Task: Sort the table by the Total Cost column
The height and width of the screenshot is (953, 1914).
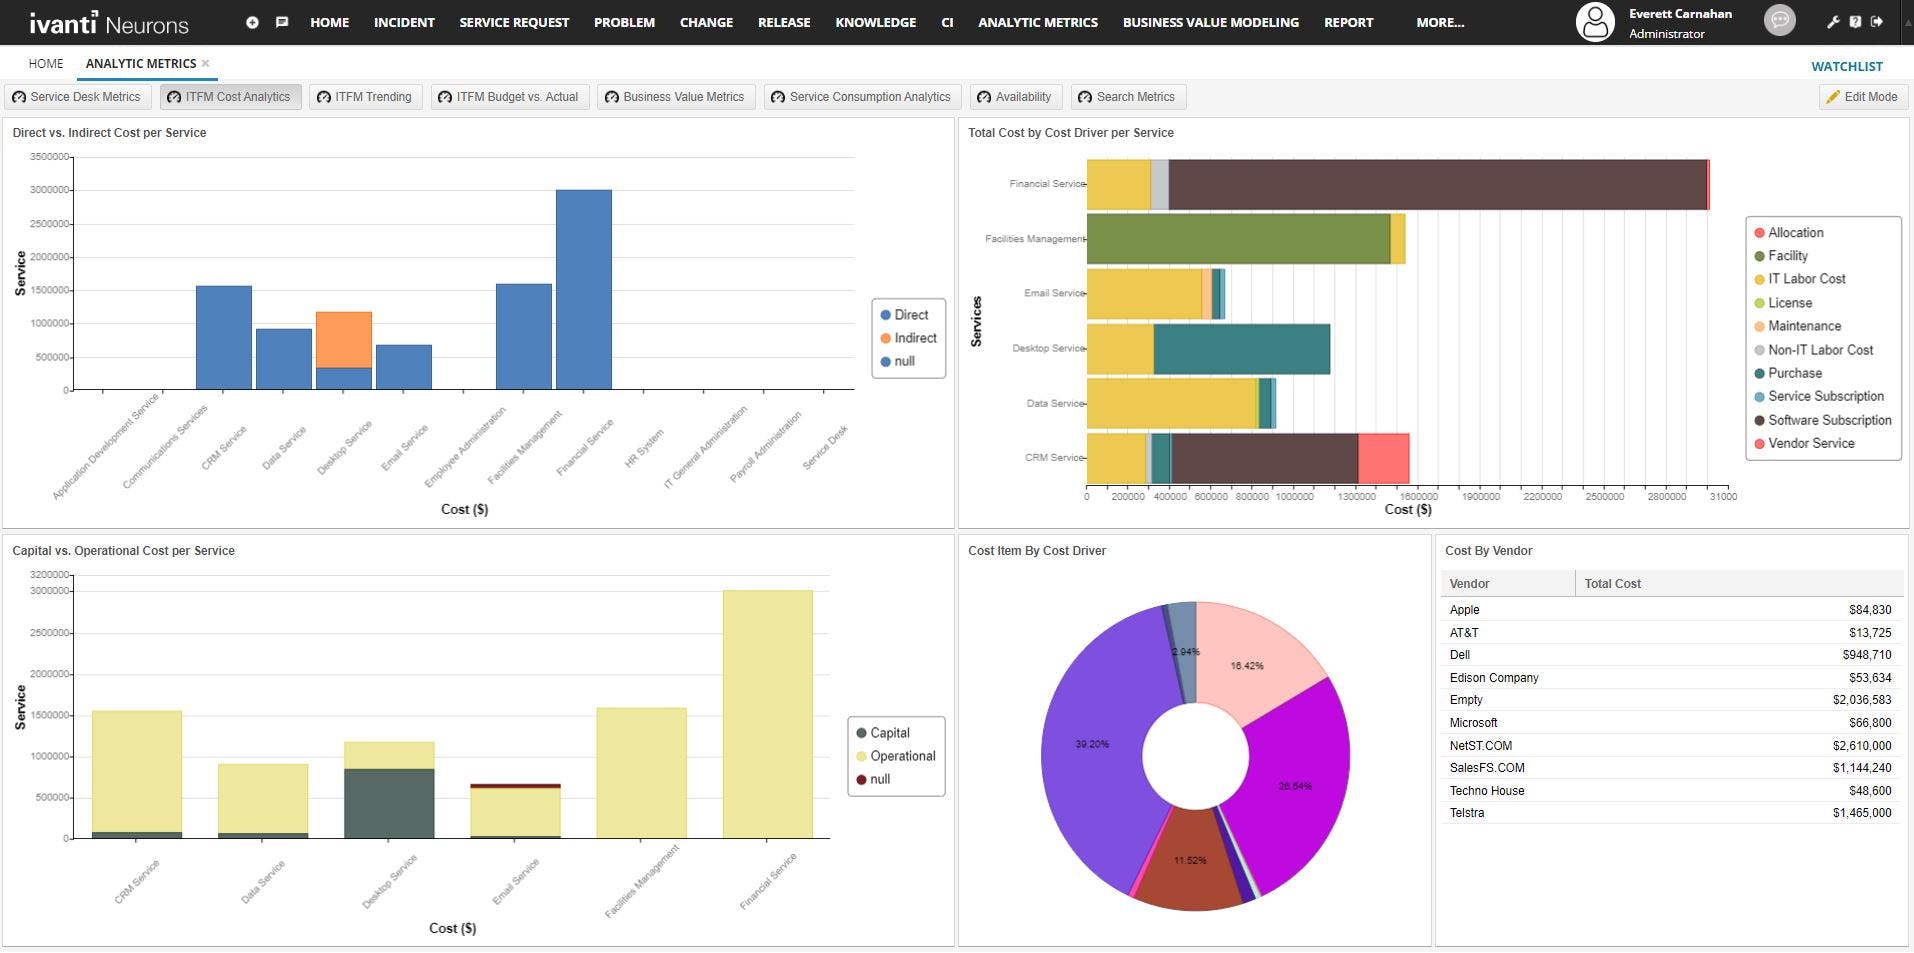Action: coord(1614,583)
